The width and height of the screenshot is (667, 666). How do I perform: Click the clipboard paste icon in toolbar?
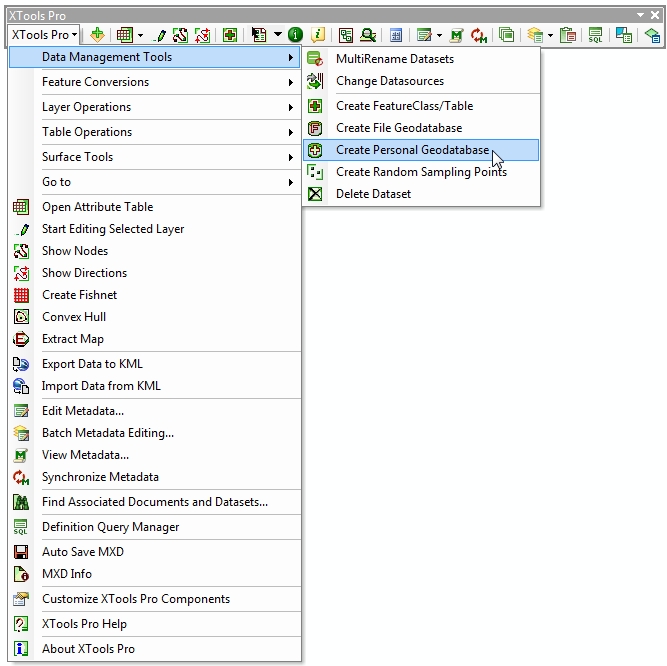568,35
